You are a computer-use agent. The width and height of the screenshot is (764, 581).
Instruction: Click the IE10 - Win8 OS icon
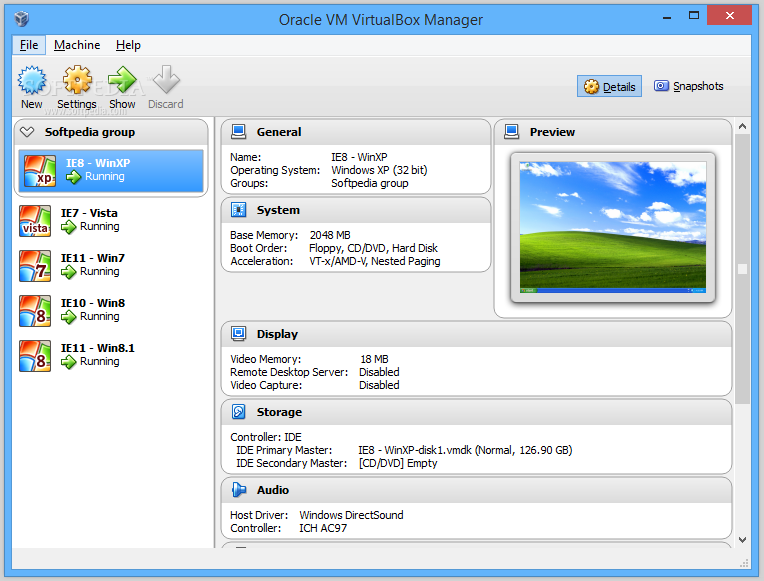pyautogui.click(x=35, y=311)
